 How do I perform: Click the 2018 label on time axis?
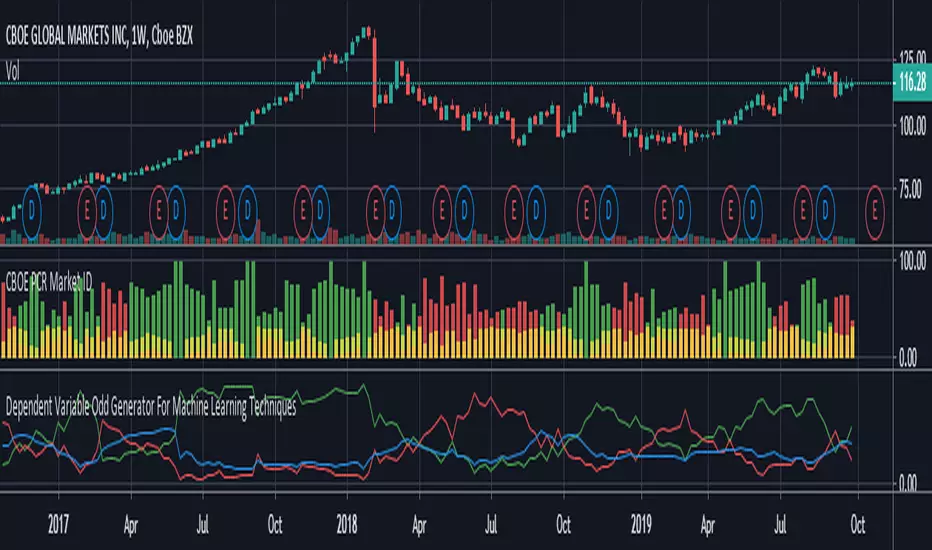[347, 524]
